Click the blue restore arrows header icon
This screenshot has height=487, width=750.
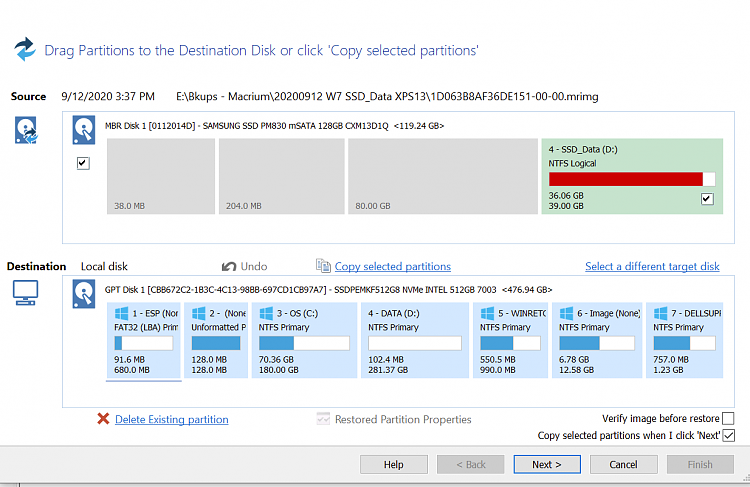pyautogui.click(x=25, y=49)
